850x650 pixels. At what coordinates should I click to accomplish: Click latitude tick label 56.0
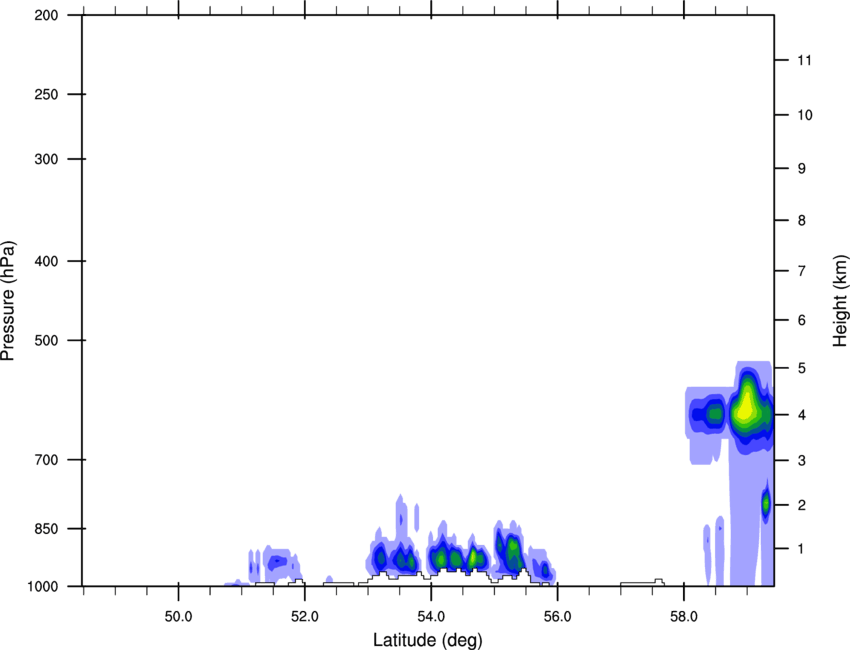click(x=557, y=617)
